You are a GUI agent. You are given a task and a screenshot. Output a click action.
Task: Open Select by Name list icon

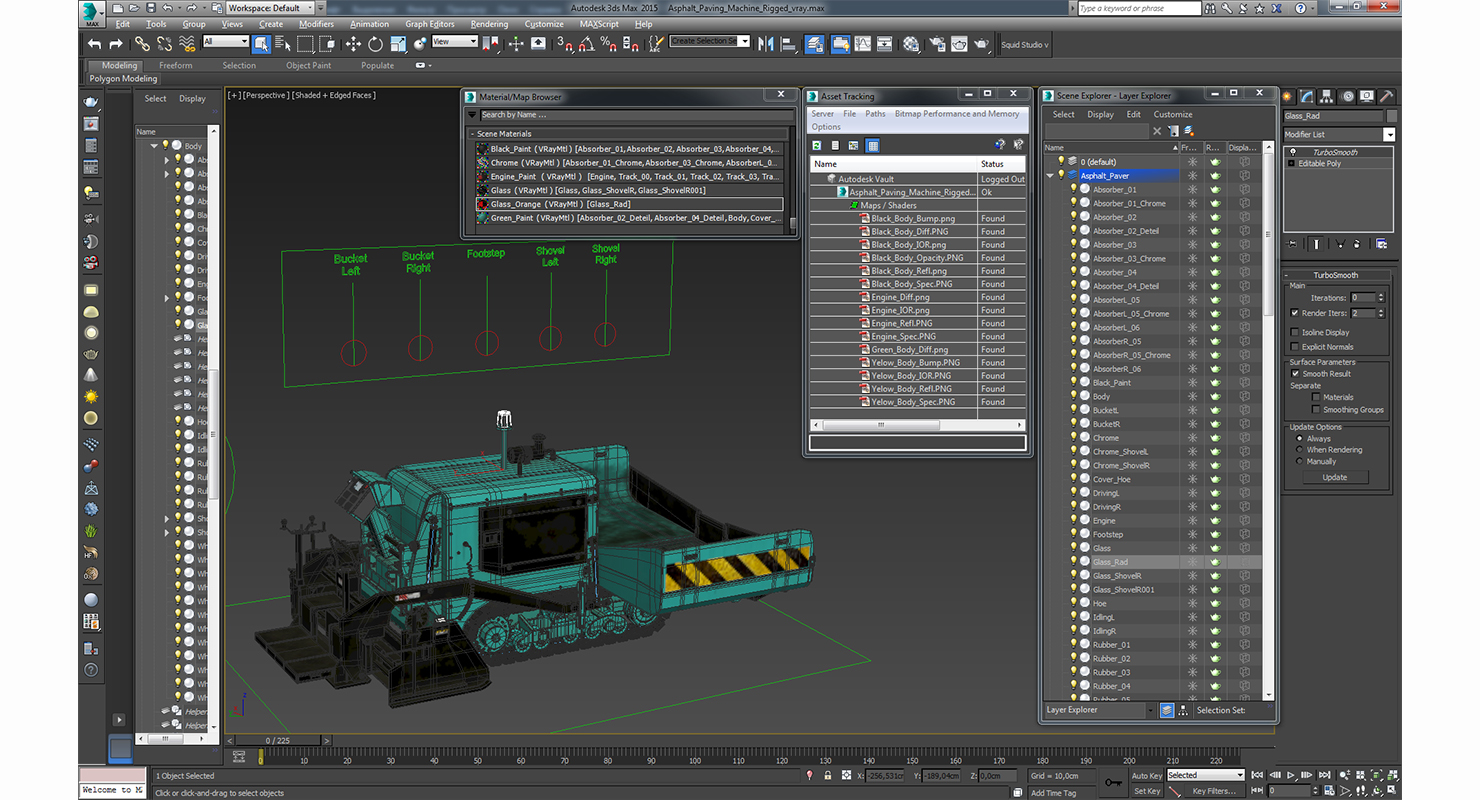[x=283, y=44]
